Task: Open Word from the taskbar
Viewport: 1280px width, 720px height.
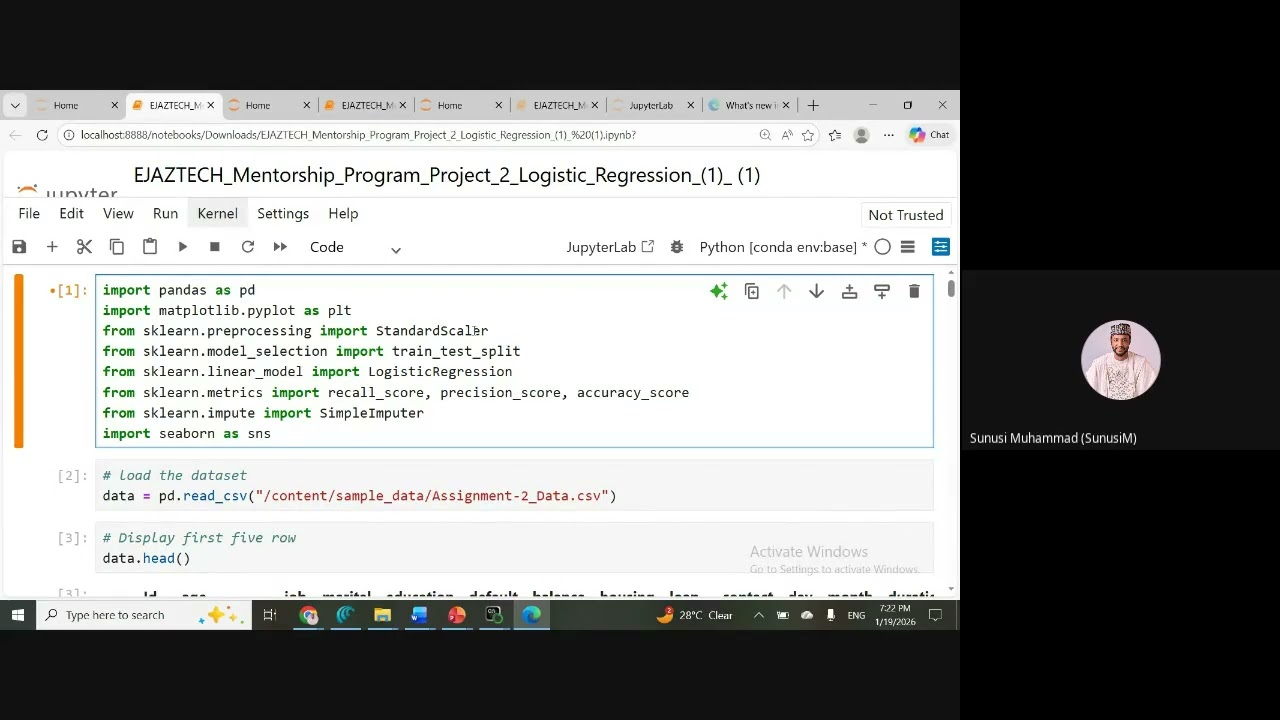Action: tap(419, 615)
